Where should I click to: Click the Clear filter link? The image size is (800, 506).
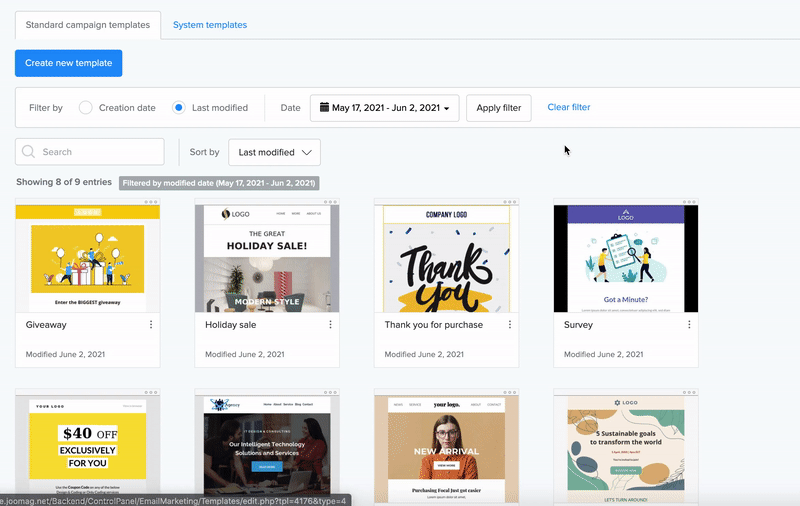pyautogui.click(x=568, y=108)
